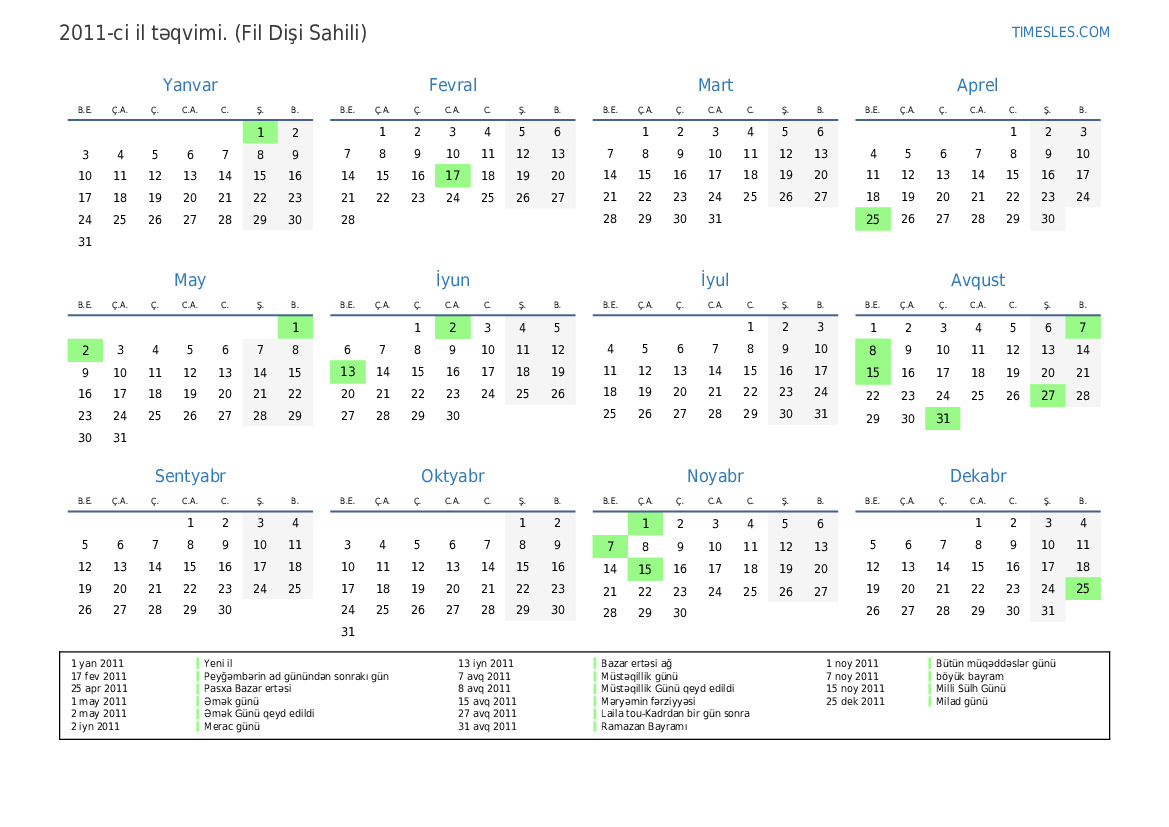Screen dimensions: 1169x827
Task: Select the Sentyabr month heading
Action: click(190, 476)
